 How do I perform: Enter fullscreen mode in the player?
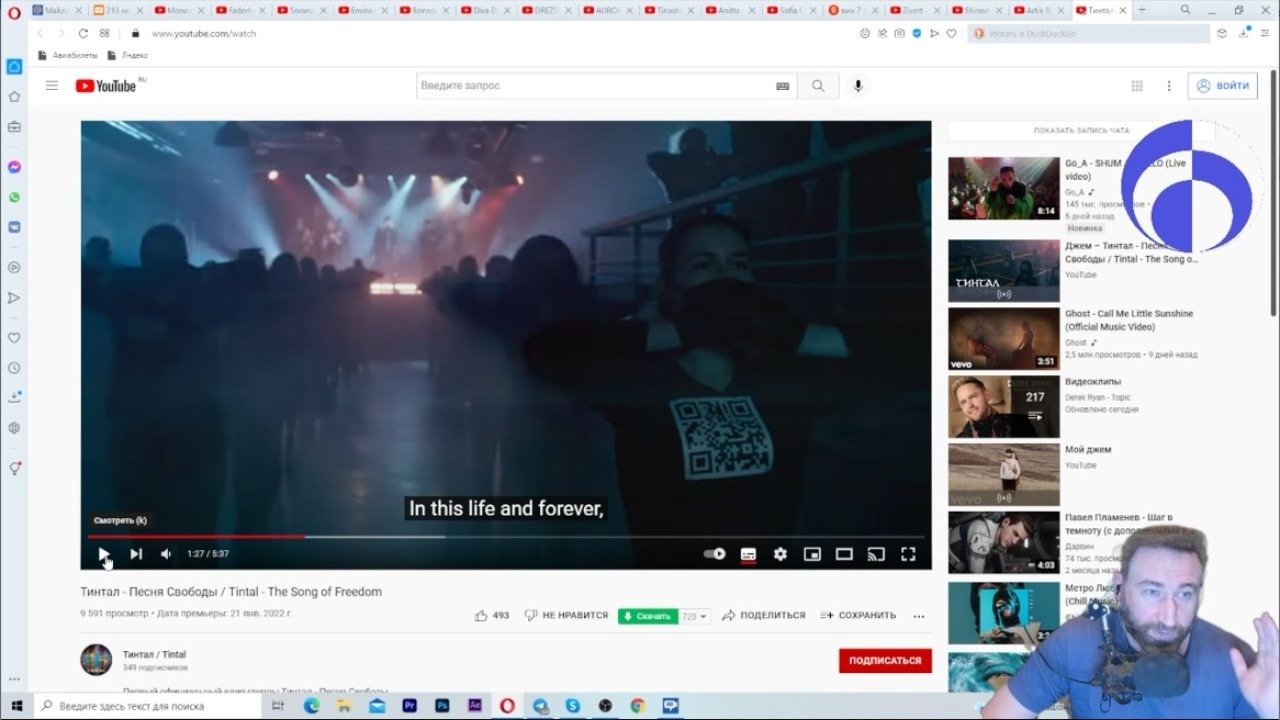[x=908, y=554]
